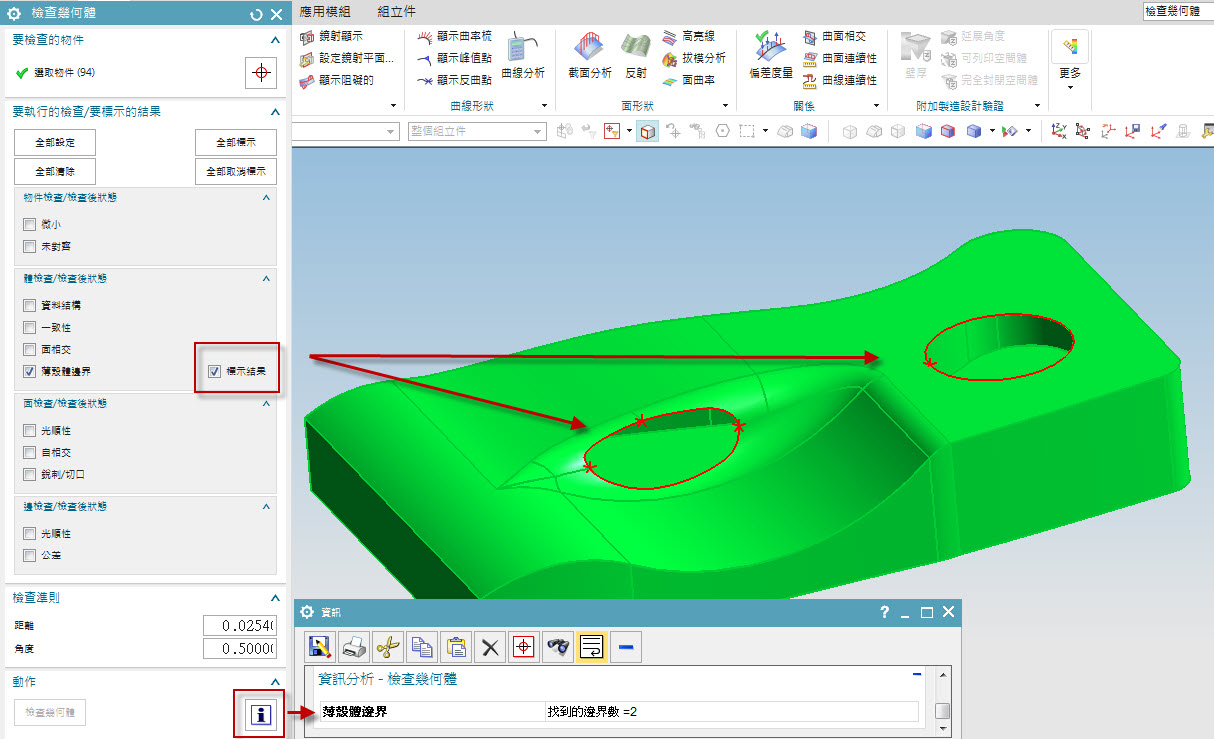Open dialog settings gear of 檢查幾何體

click(x=13, y=14)
